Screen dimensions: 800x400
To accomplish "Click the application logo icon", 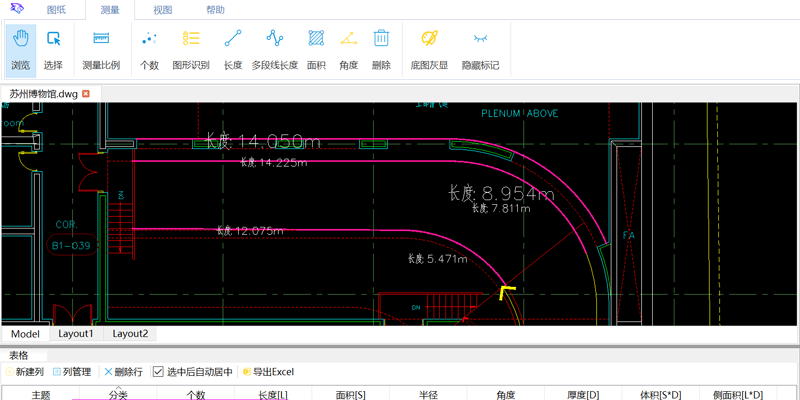I will tap(17, 9).
